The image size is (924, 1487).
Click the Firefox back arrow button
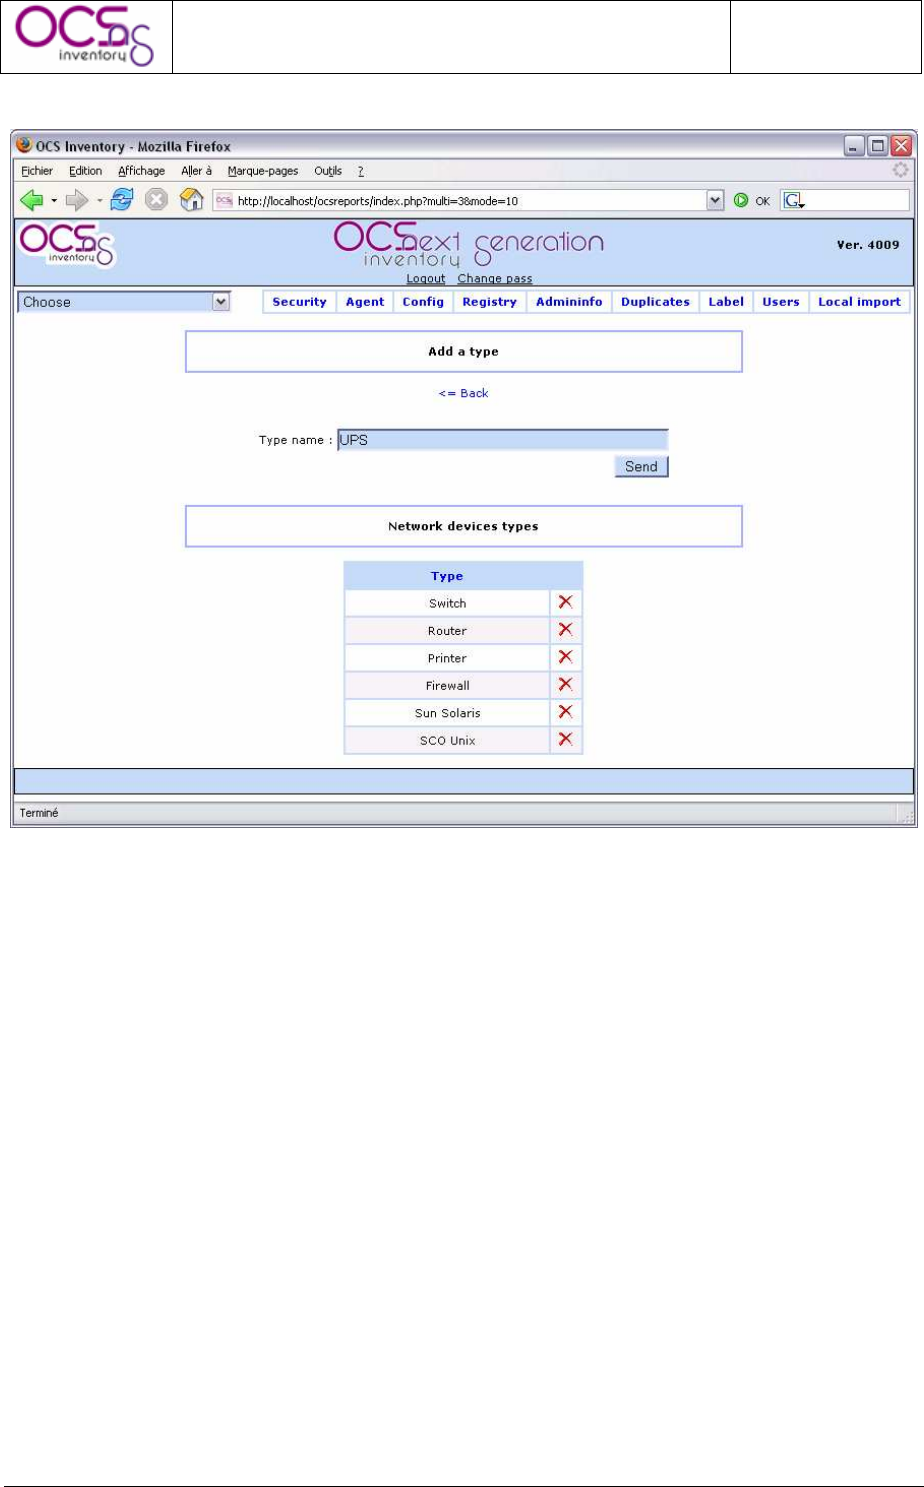pos(32,200)
